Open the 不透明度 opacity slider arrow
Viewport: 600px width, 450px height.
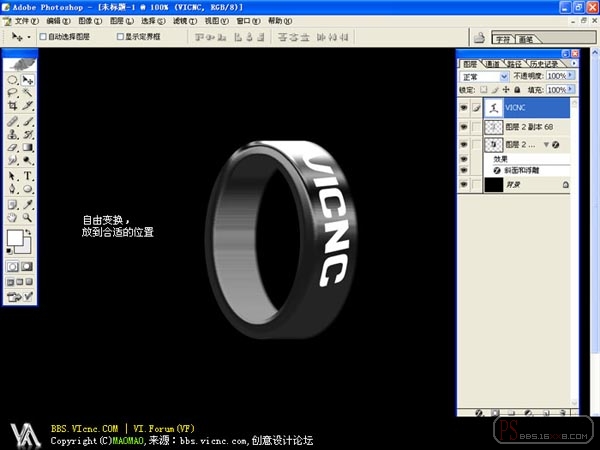(x=571, y=76)
